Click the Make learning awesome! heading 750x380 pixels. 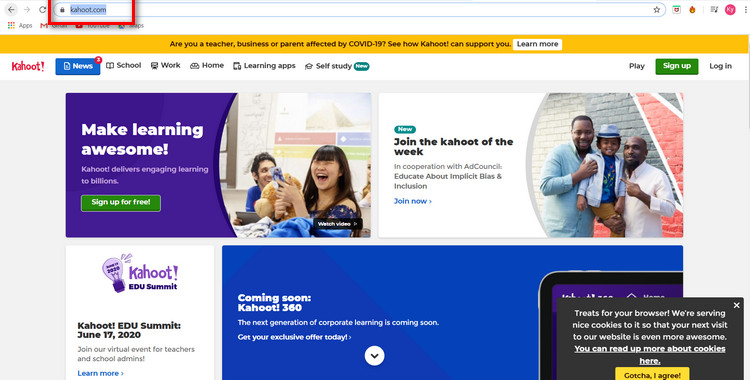tap(142, 139)
